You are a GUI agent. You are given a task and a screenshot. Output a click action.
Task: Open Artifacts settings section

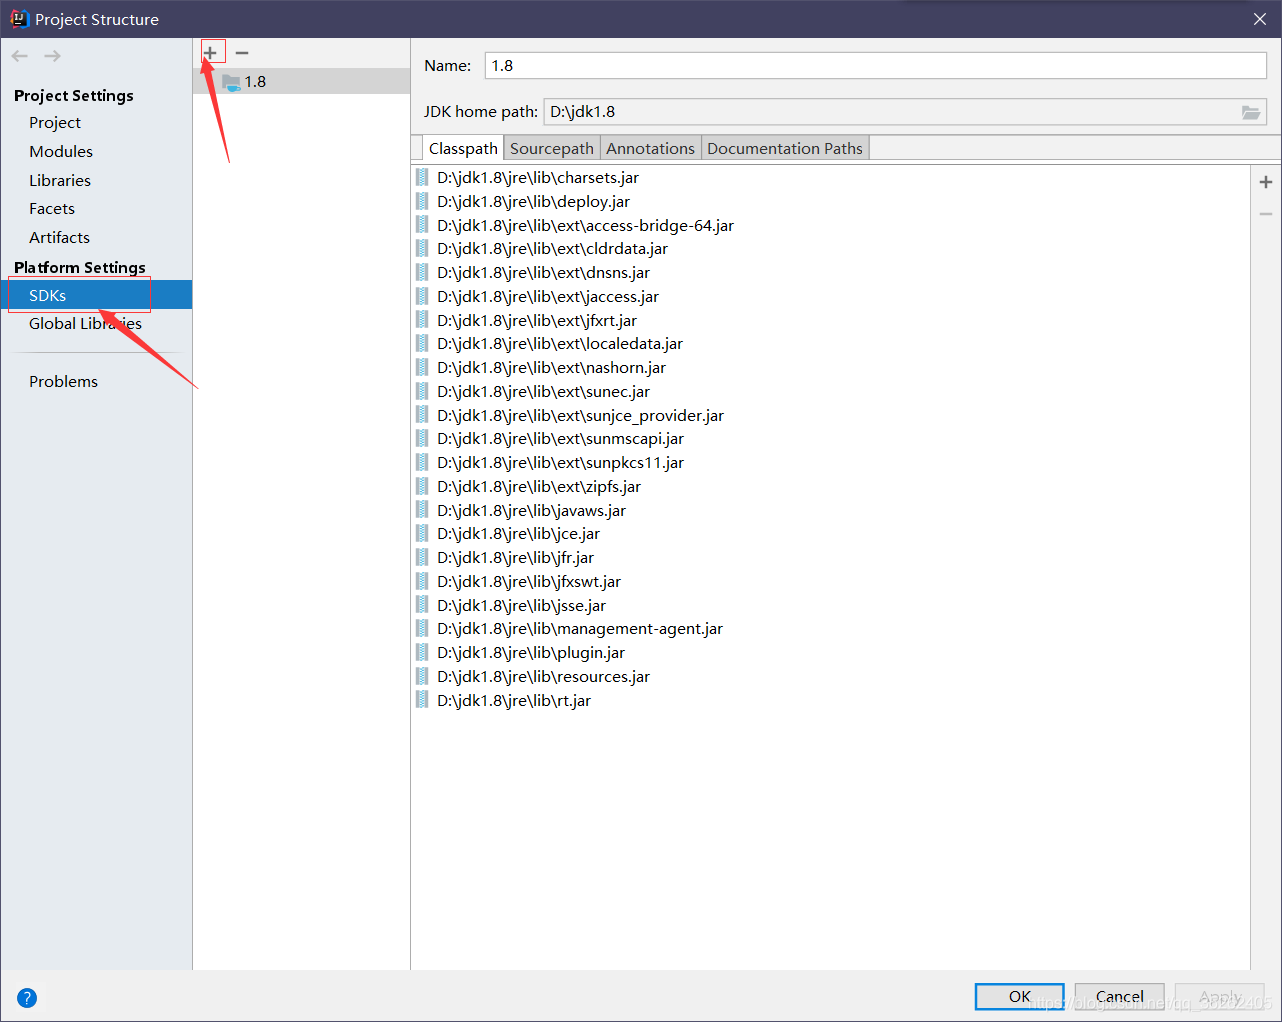[x=59, y=238]
